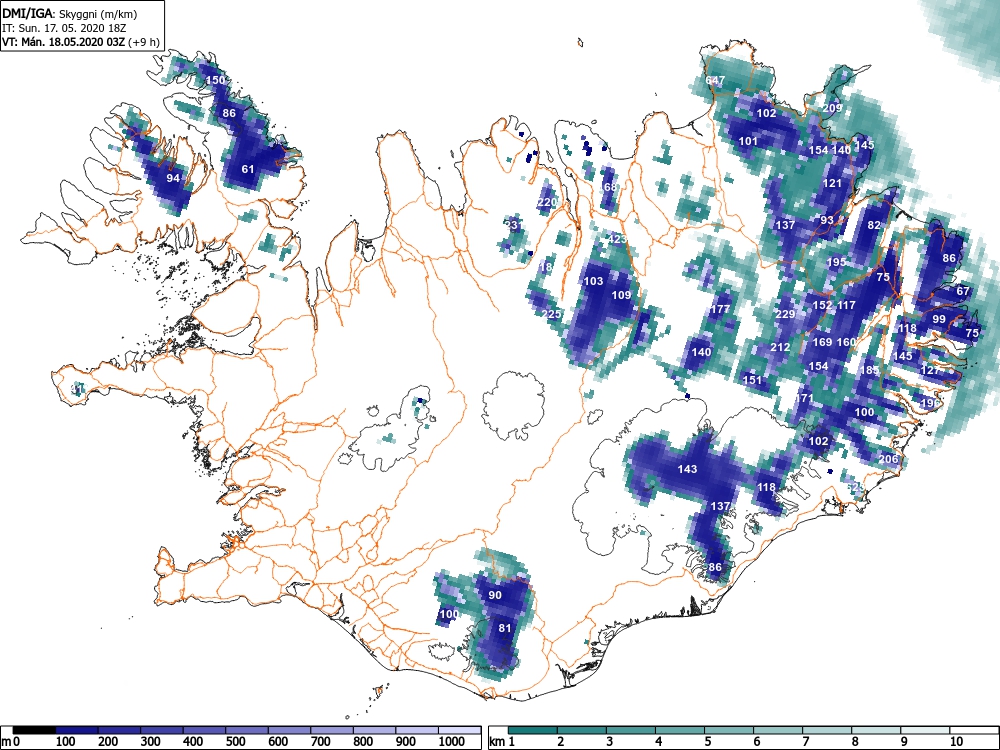Click the map value 94
1000x750 pixels.
173,178
